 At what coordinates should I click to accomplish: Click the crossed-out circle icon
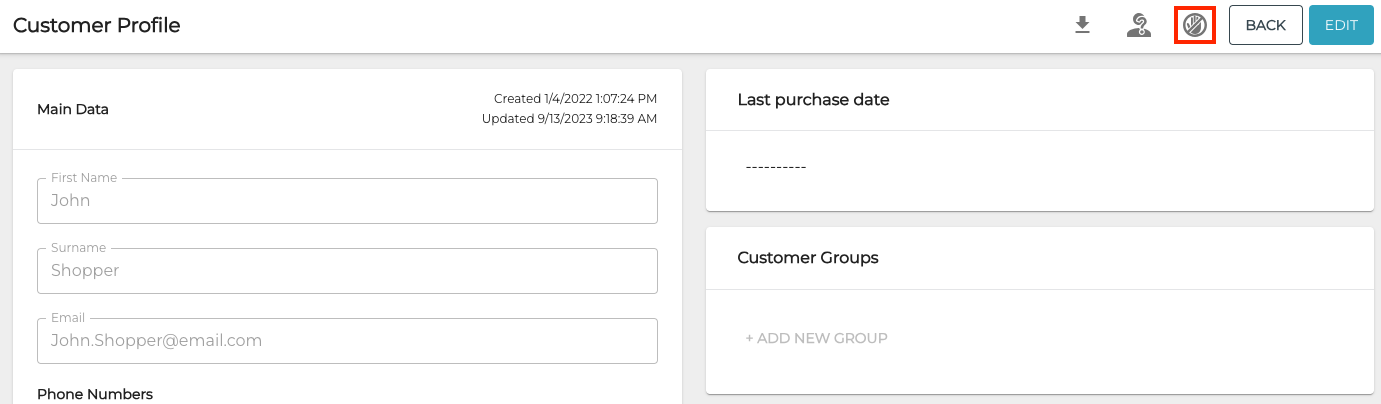point(1194,25)
